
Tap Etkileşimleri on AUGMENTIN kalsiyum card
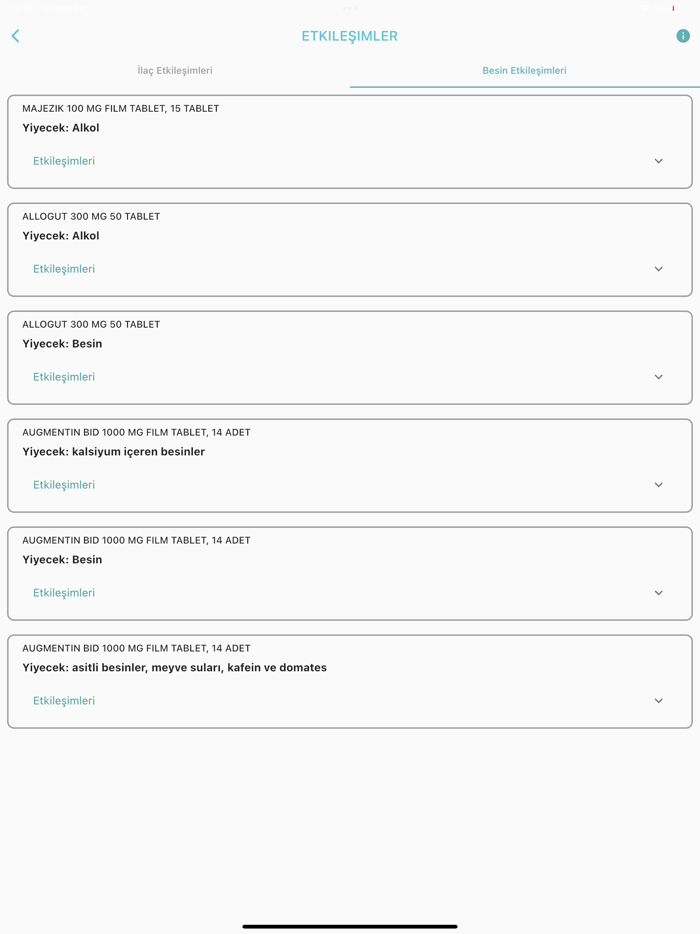point(63,484)
